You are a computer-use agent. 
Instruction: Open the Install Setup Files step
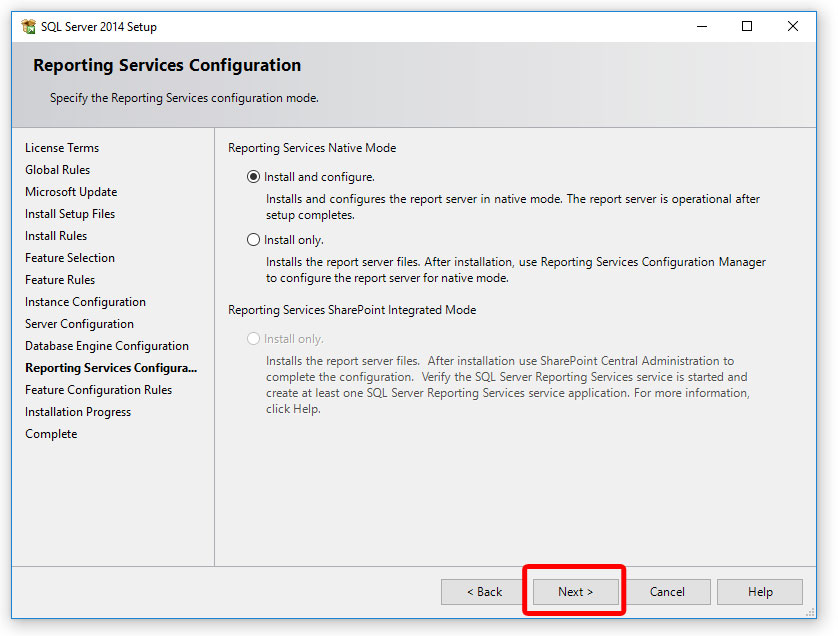[x=70, y=213]
